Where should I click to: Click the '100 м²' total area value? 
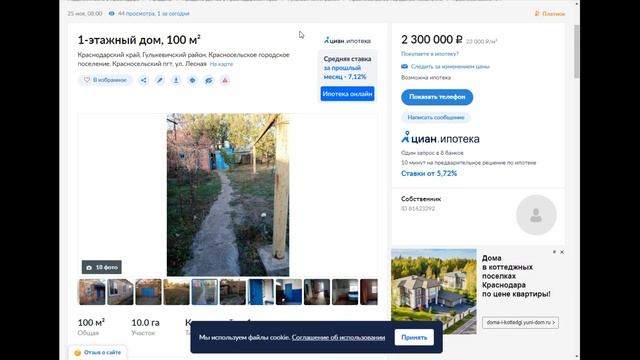click(91, 322)
